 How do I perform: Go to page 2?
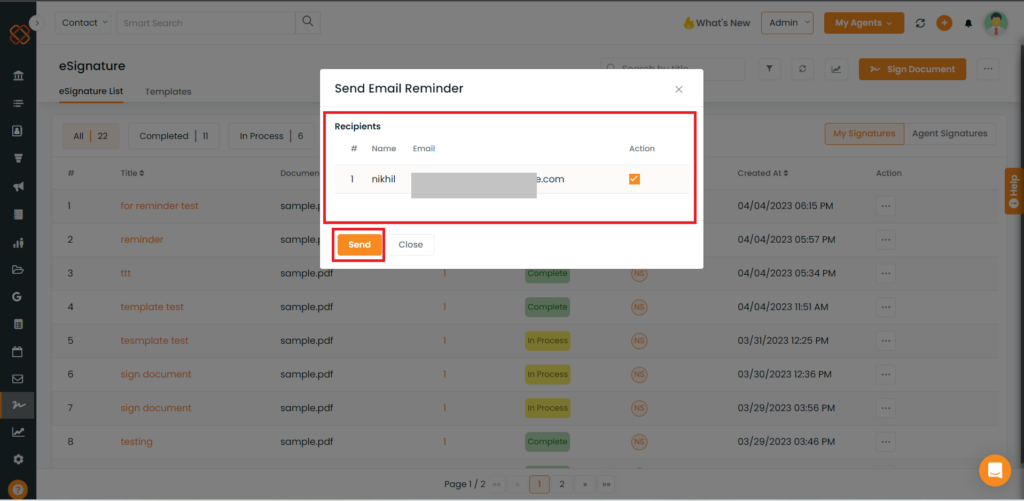(562, 484)
